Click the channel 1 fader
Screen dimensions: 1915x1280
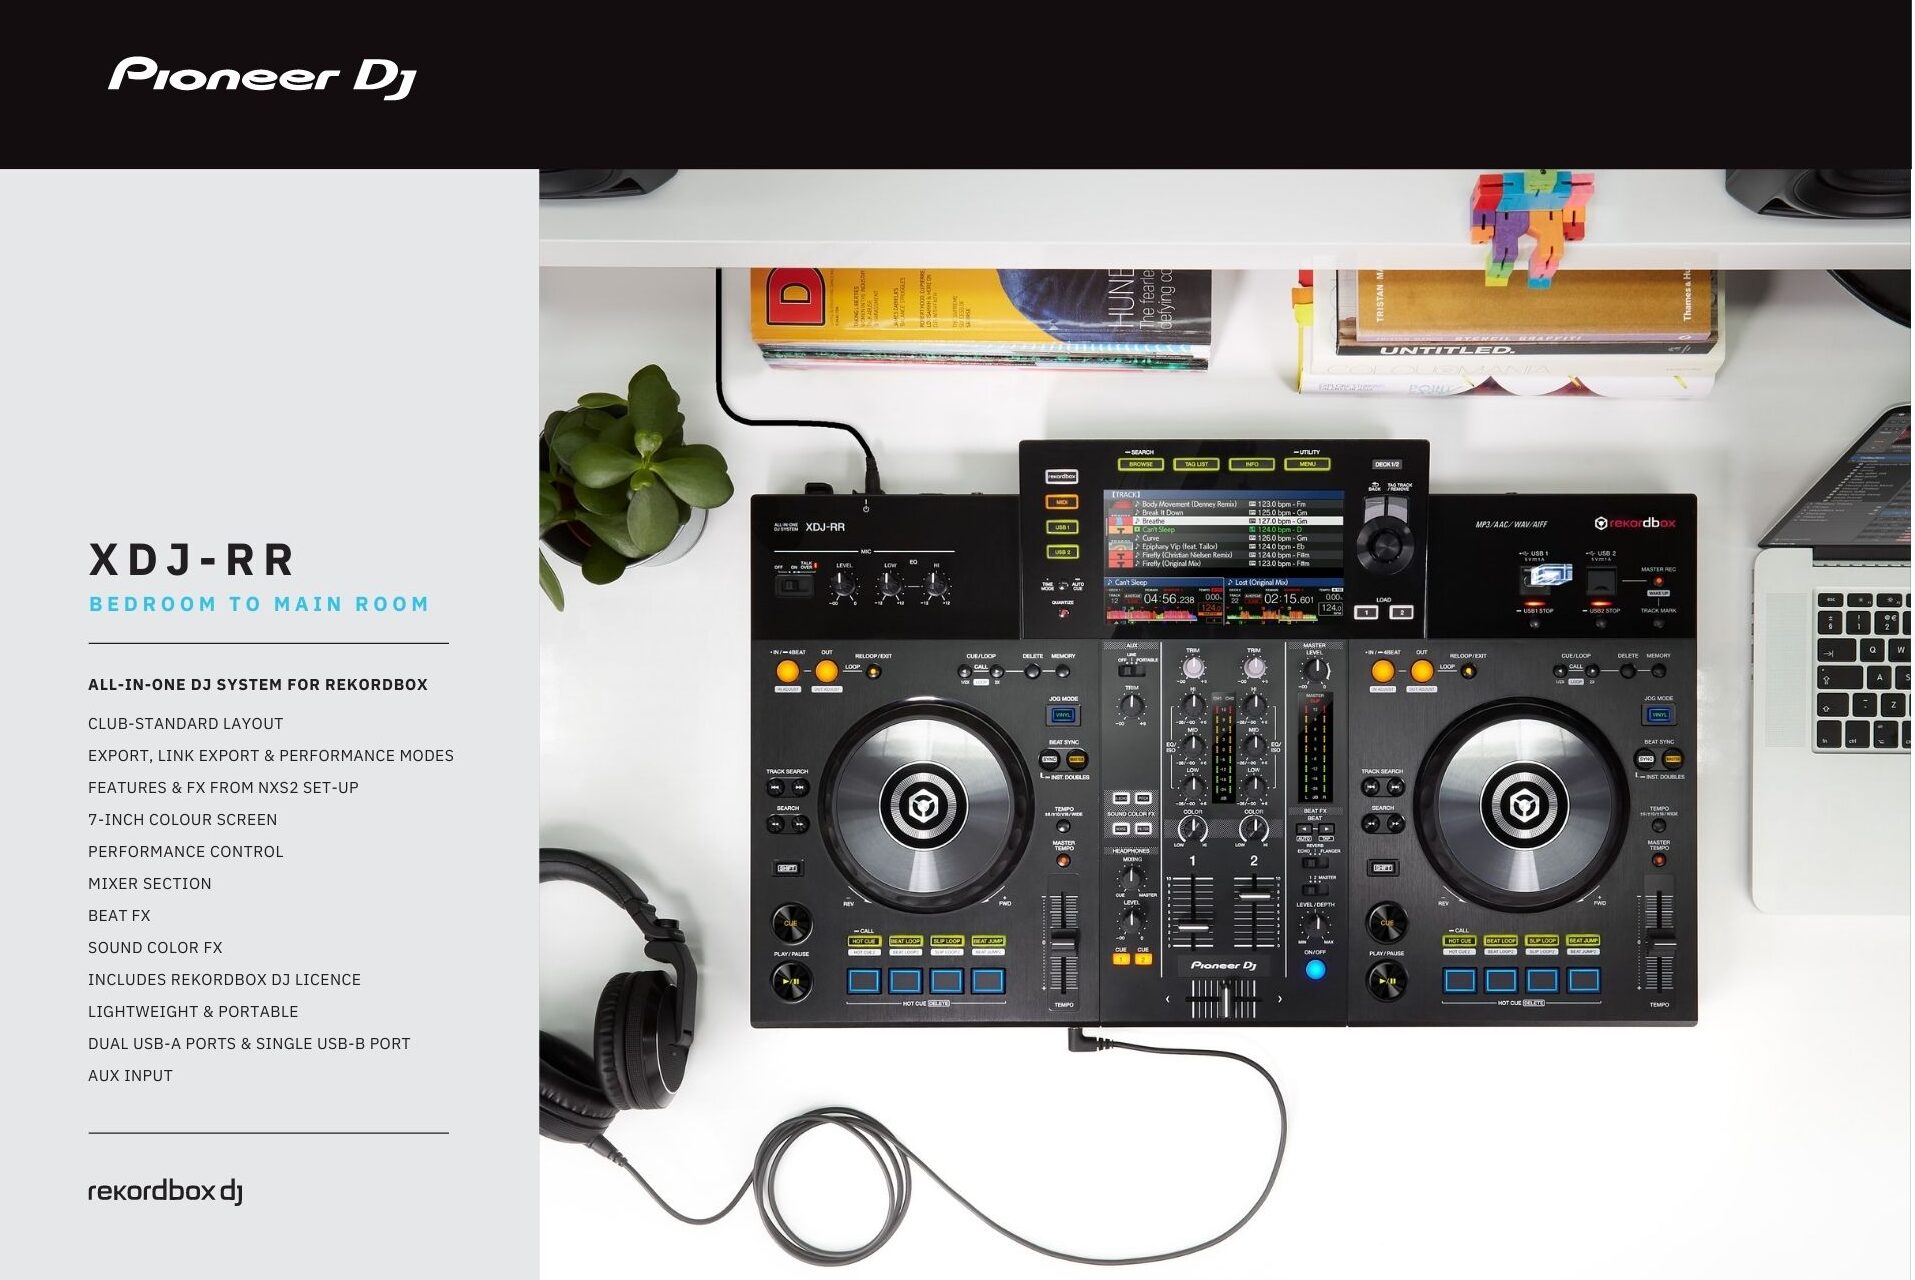tap(1192, 929)
